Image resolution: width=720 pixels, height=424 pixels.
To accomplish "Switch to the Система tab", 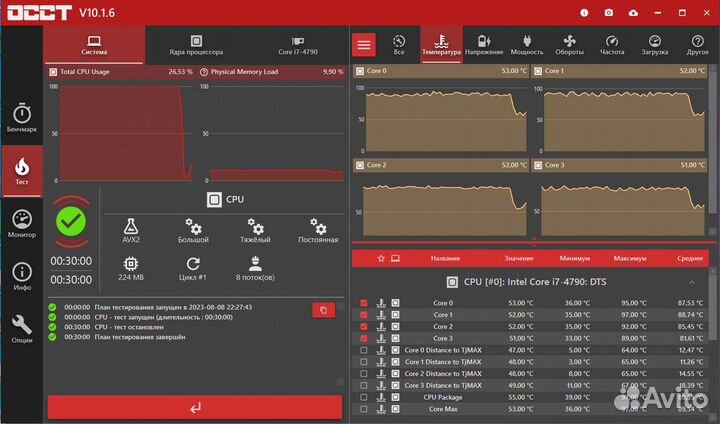I will (94, 45).
